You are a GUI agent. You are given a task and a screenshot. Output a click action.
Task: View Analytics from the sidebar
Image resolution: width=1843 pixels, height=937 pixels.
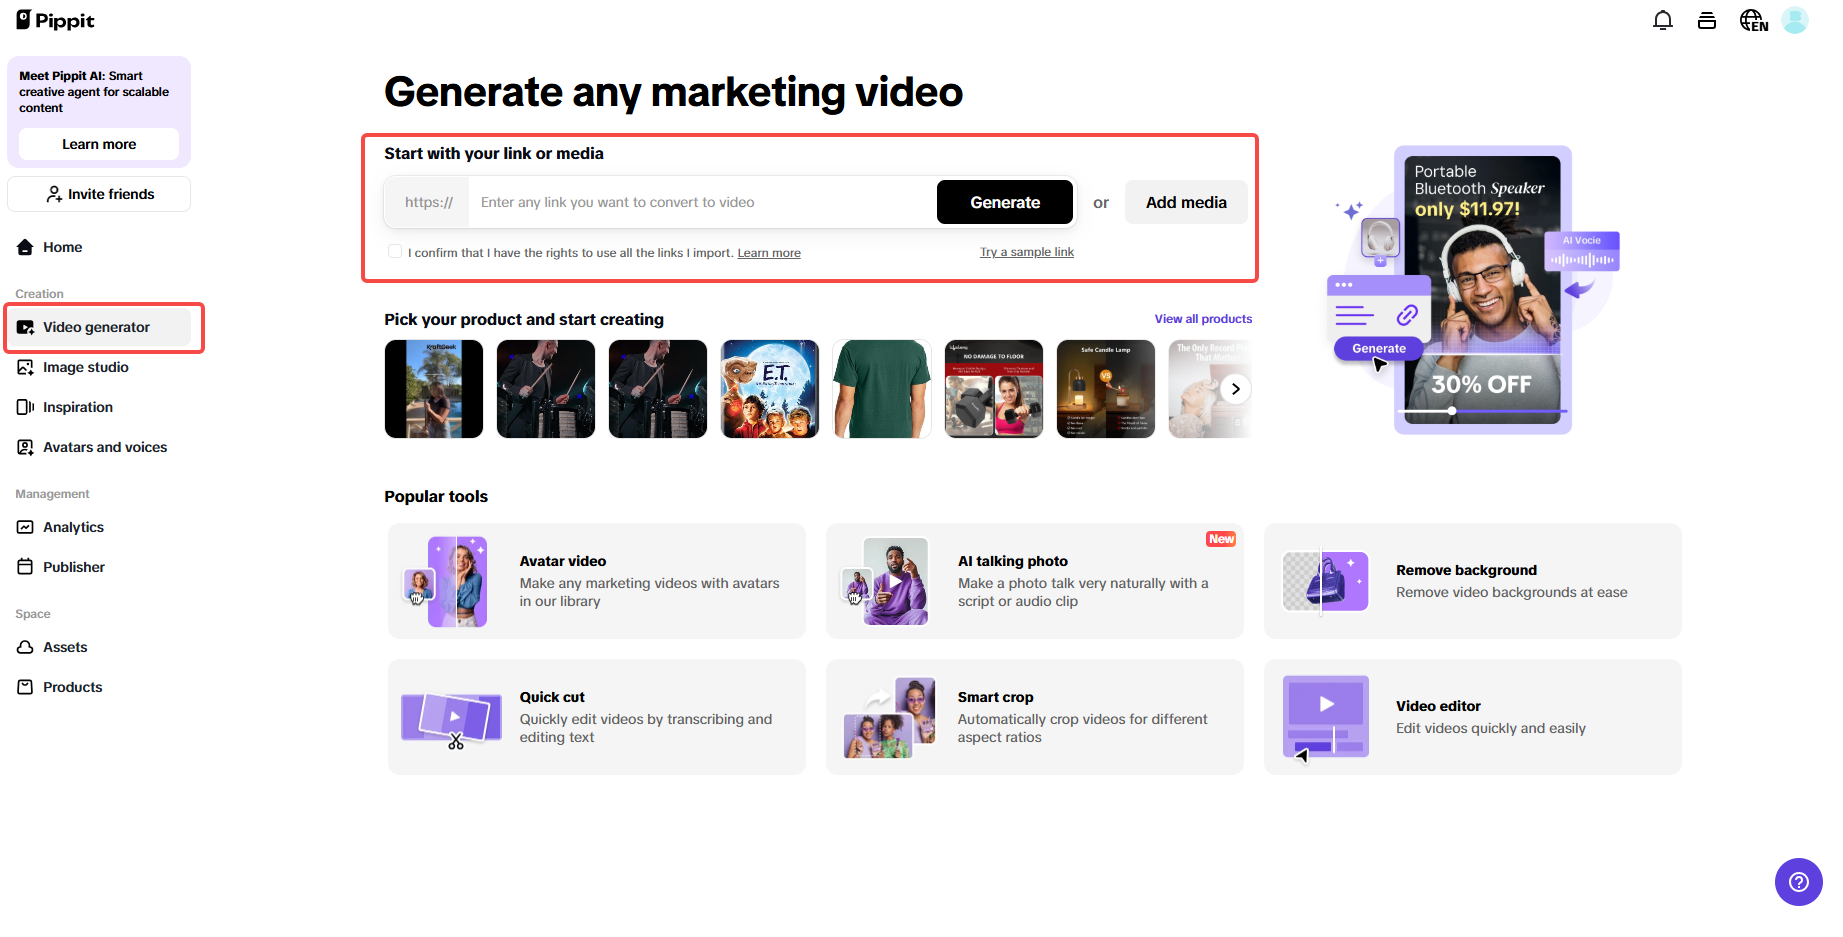click(x=72, y=527)
